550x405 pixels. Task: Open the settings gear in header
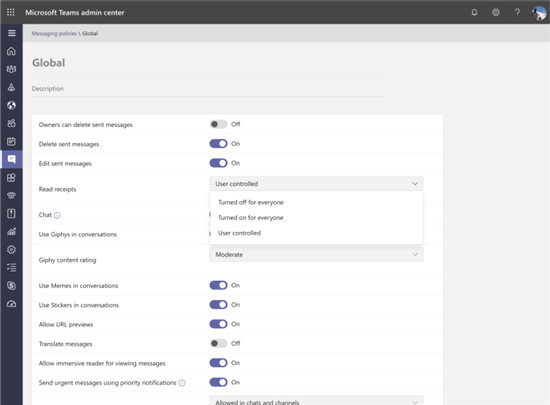(496, 13)
